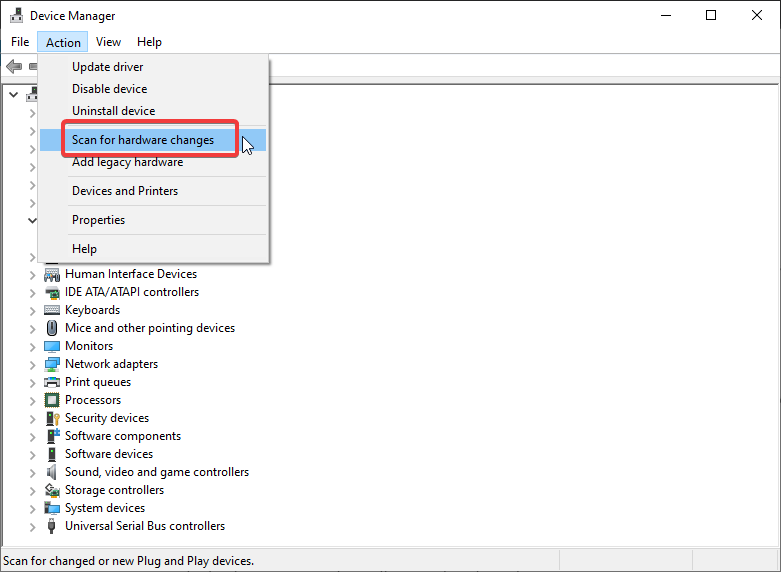Select the Storage controllers label
Viewport: 781px width, 572px height.
[x=115, y=490]
